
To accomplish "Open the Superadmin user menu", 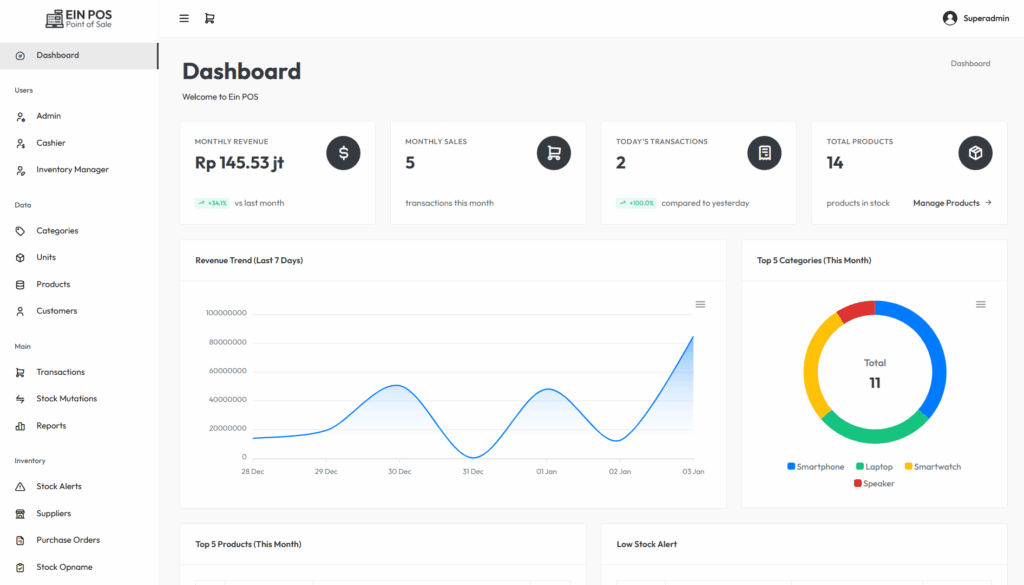I will click(x=976, y=18).
